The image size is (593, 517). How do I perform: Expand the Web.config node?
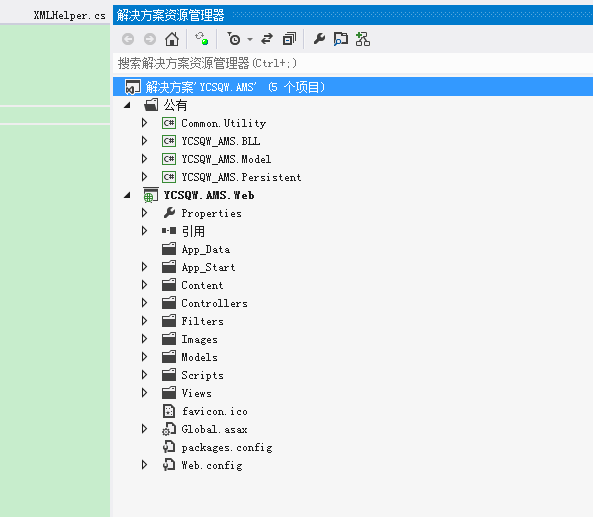pos(144,465)
